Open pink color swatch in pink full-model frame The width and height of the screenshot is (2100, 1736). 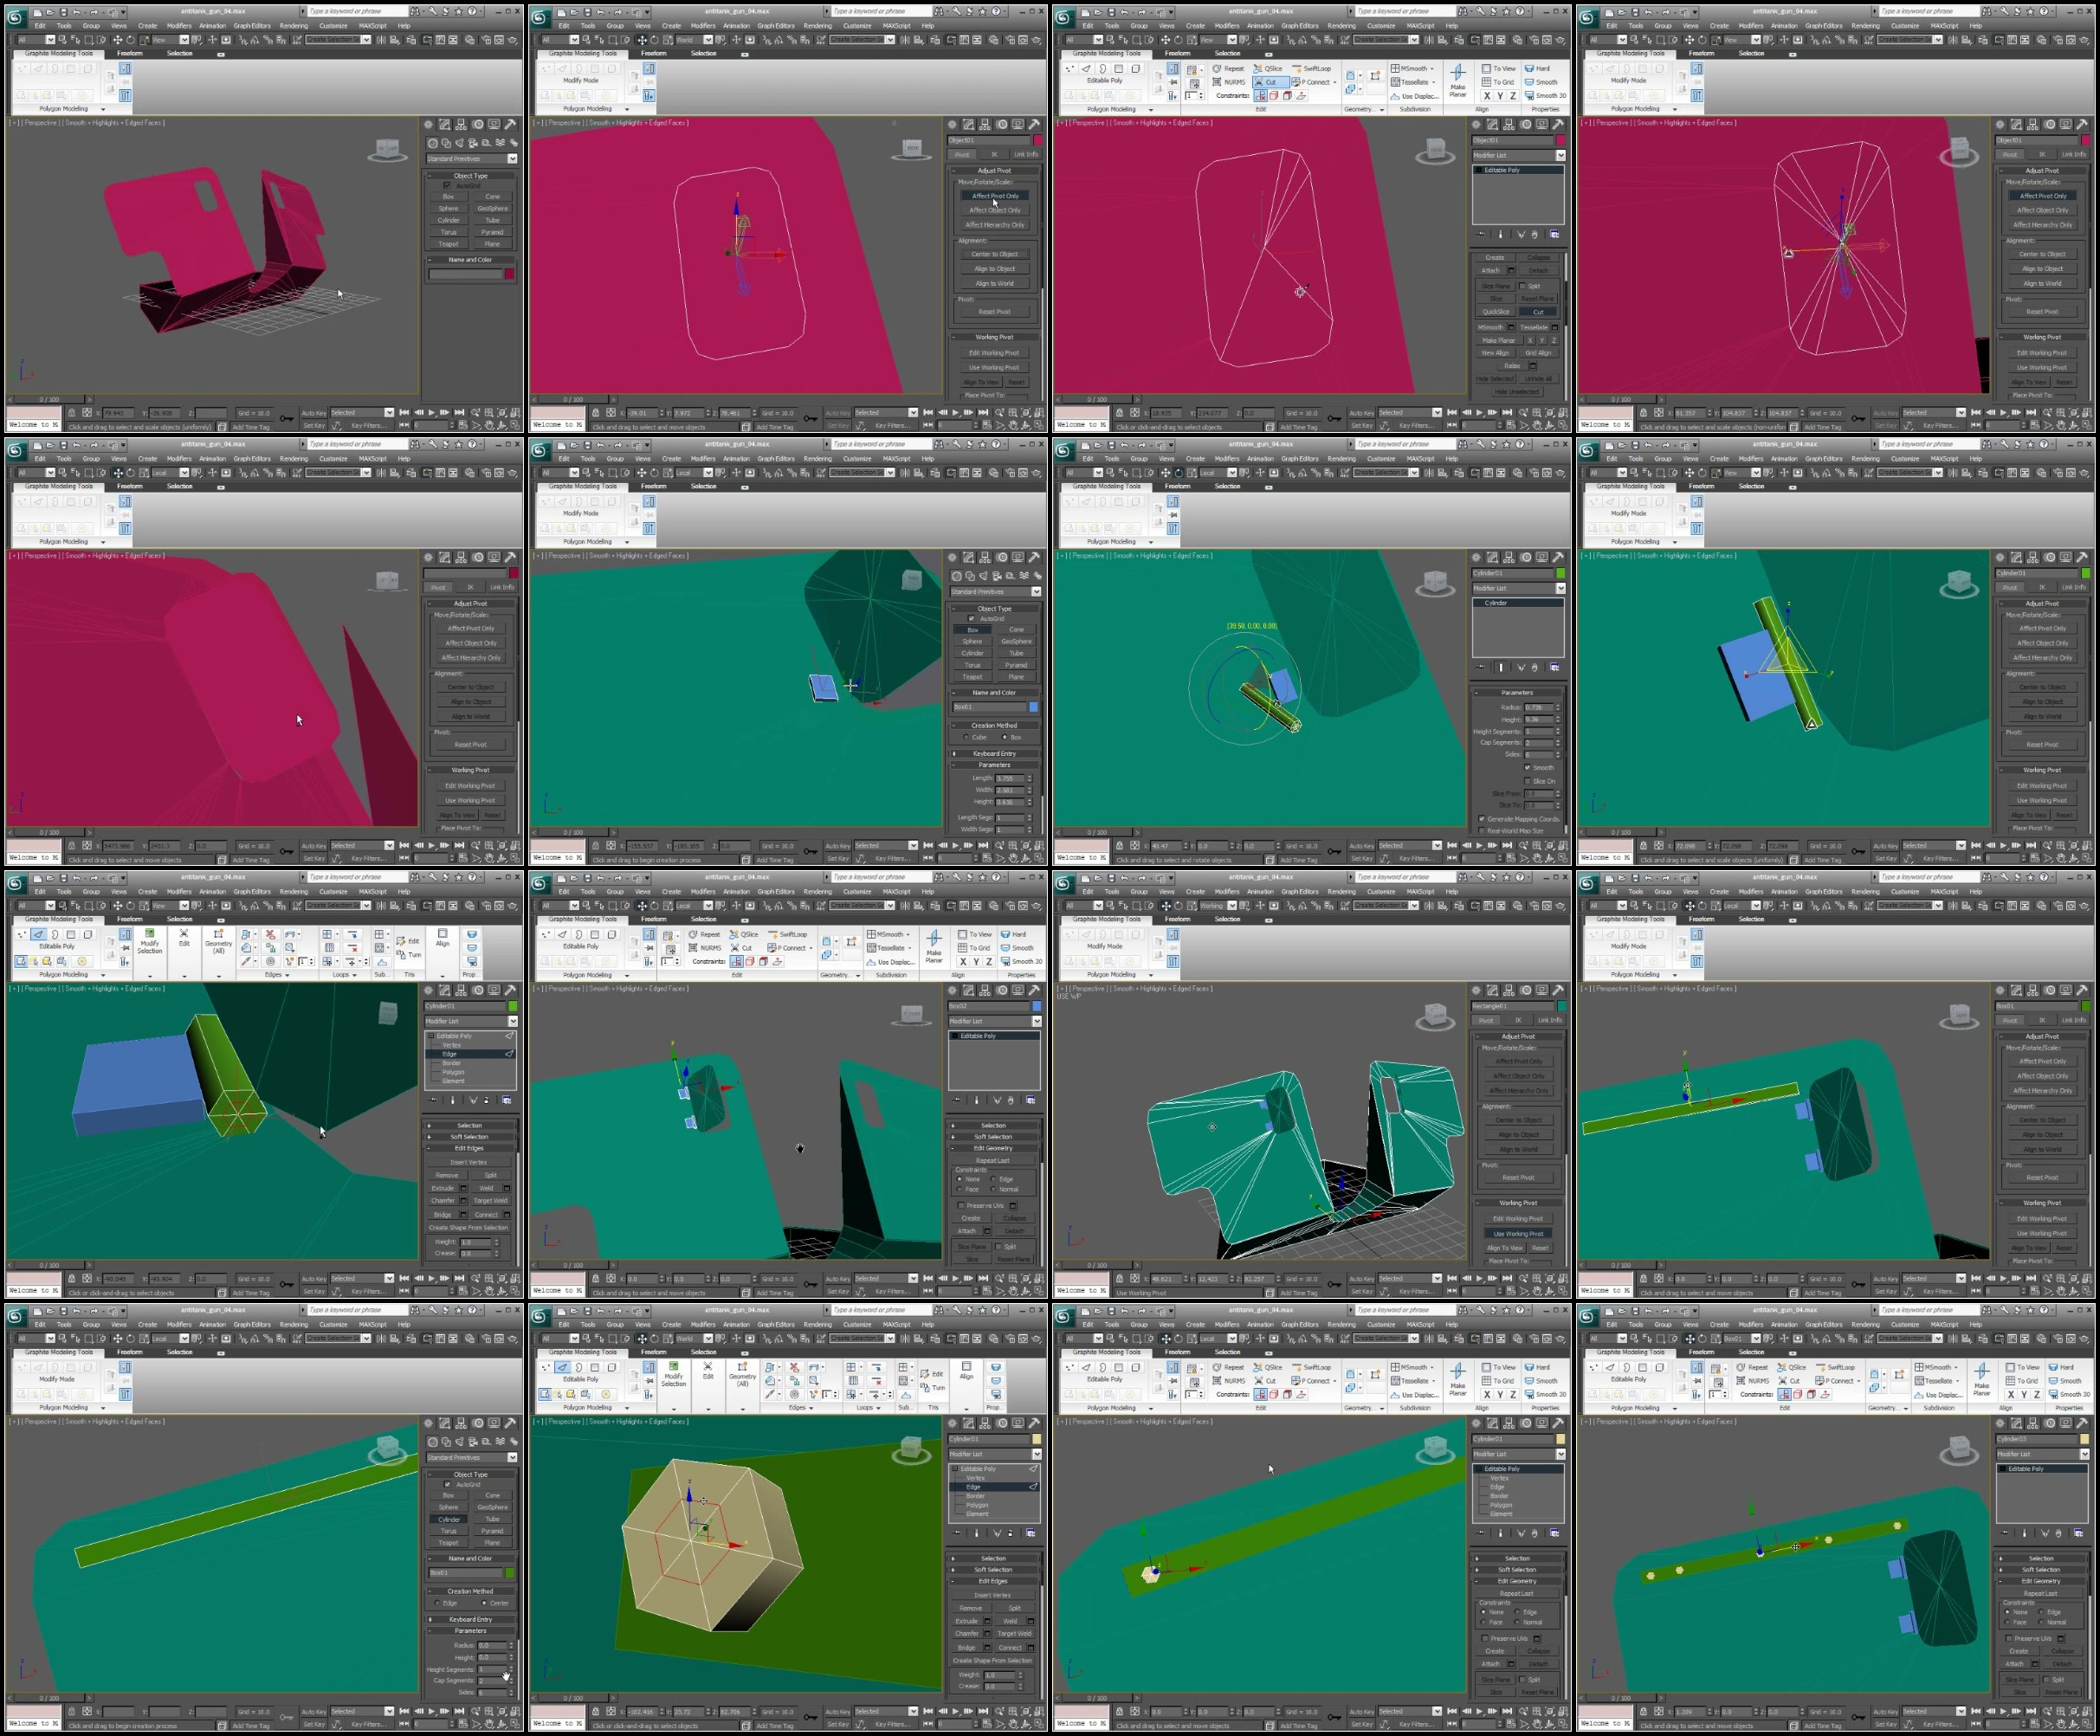coord(510,273)
